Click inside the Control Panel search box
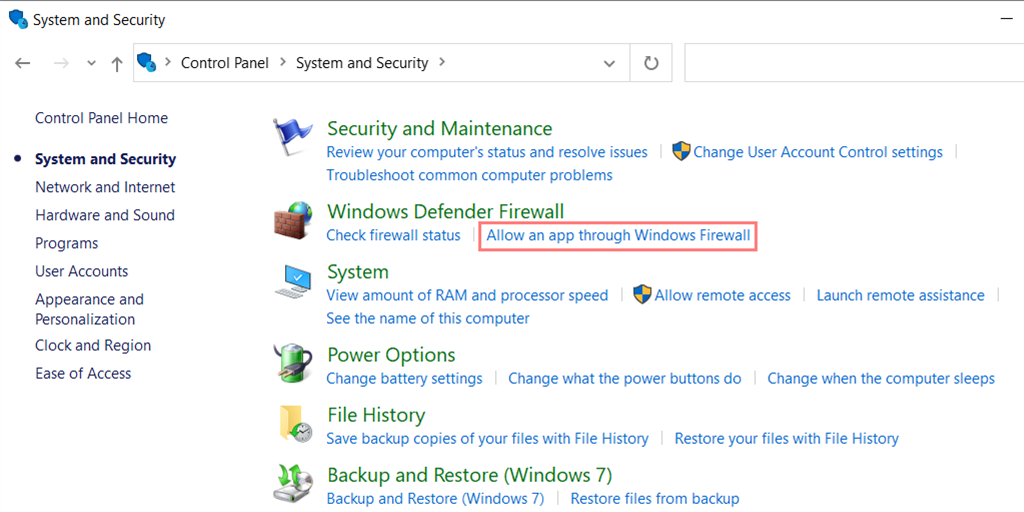 tap(850, 63)
